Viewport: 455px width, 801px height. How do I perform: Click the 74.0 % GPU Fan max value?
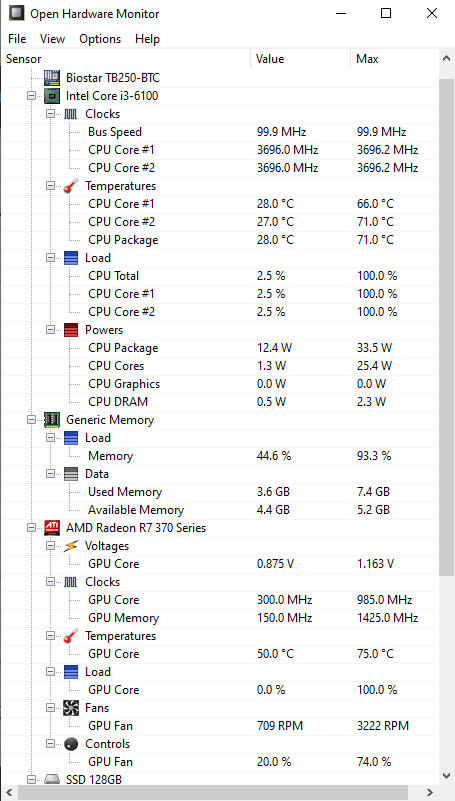click(374, 762)
